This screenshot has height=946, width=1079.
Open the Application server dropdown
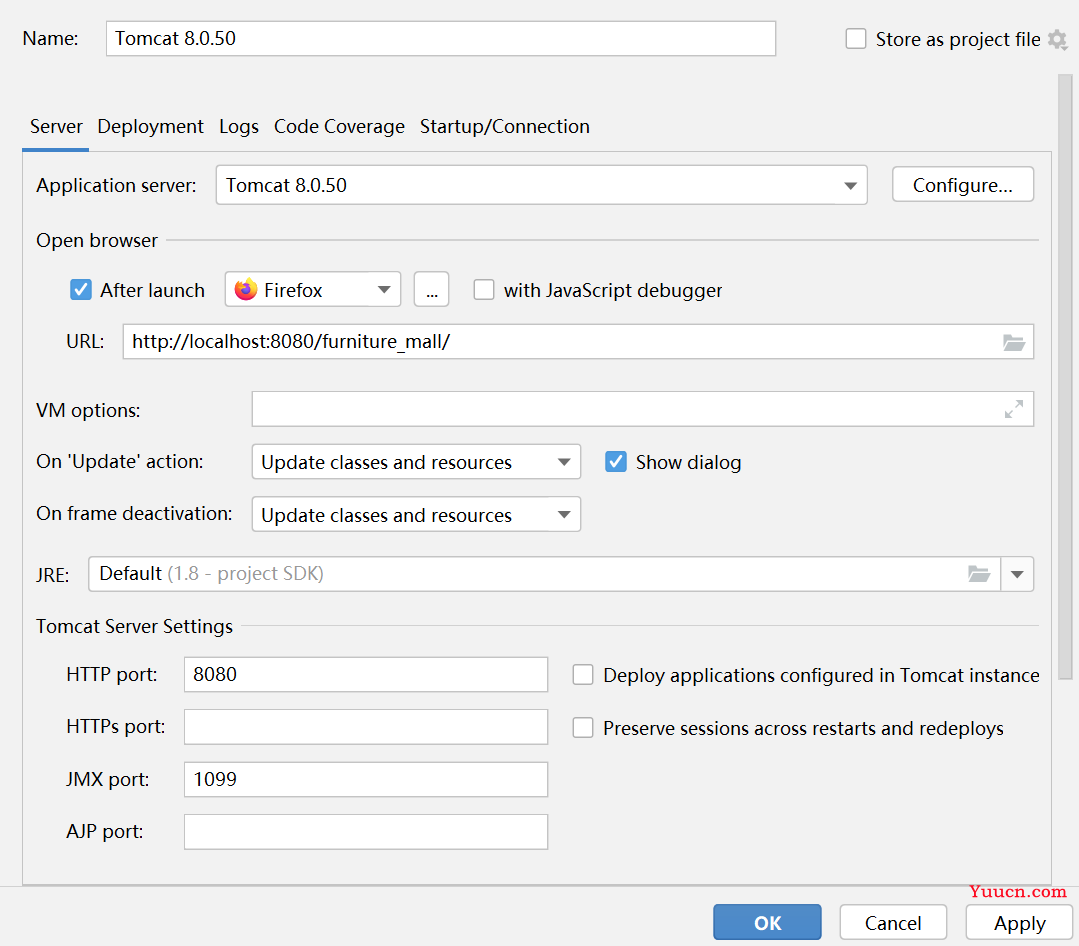[x=542, y=185]
